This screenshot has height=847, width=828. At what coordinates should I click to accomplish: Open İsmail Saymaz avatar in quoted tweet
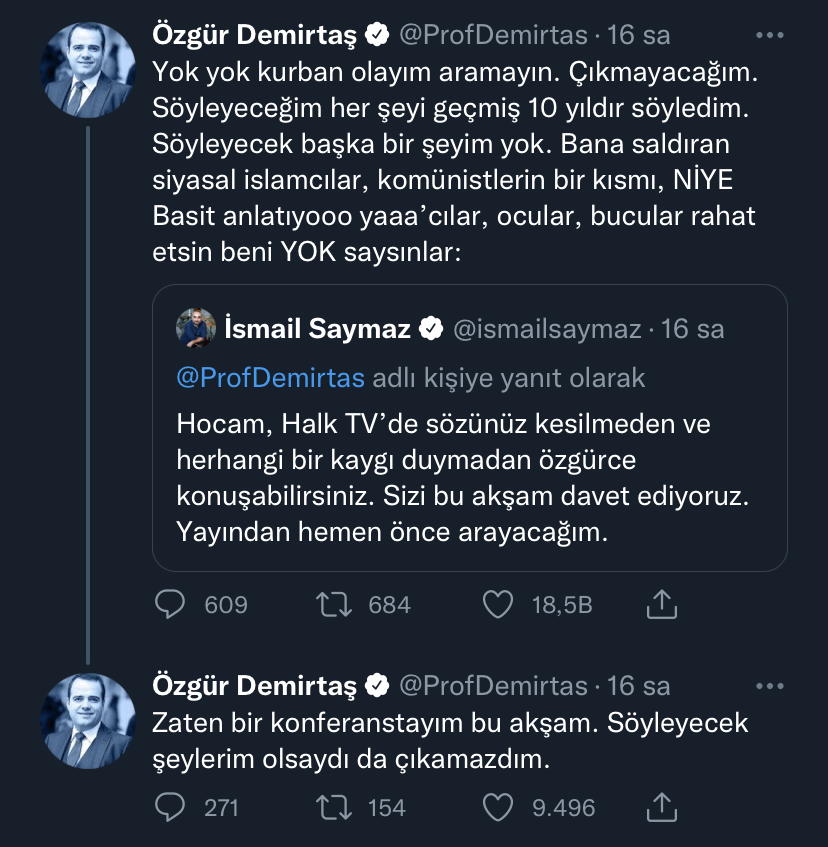pos(196,328)
